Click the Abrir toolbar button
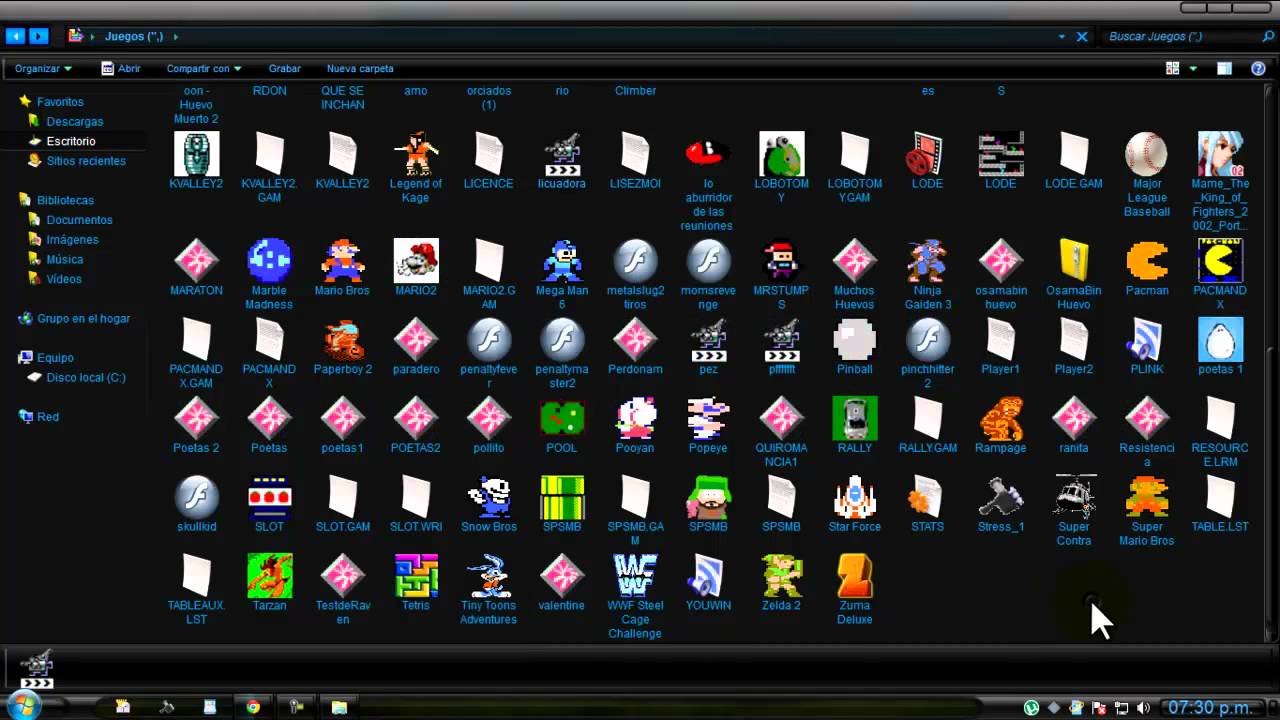1280x720 pixels. [121, 69]
